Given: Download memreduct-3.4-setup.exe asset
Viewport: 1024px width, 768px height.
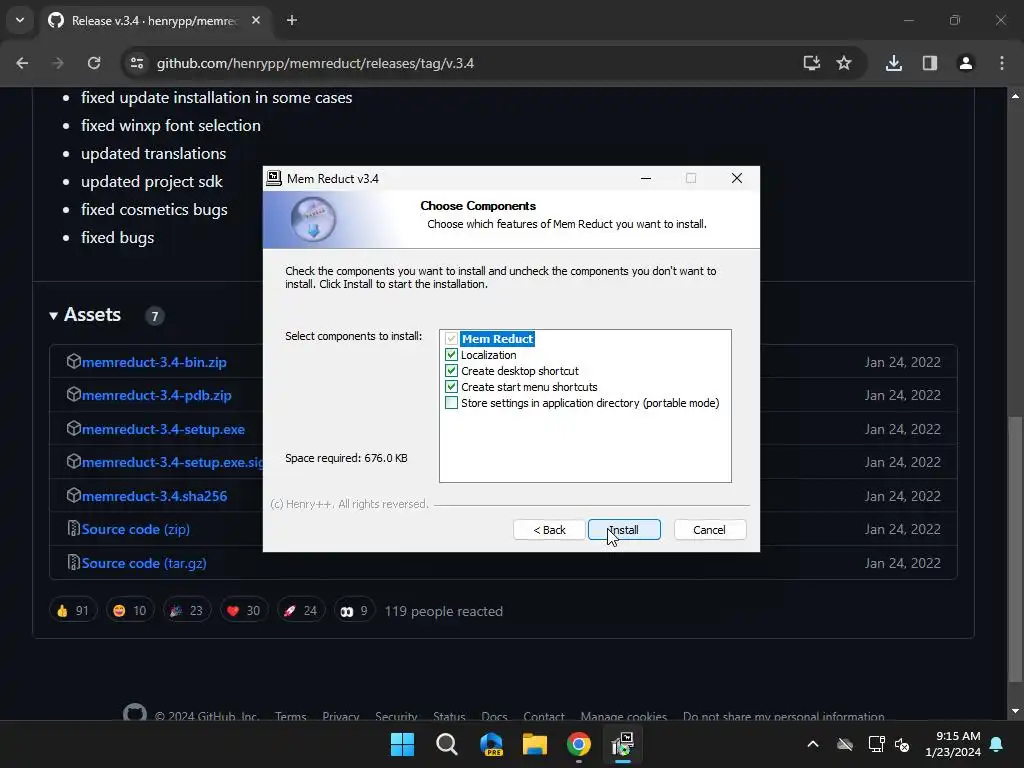Looking at the screenshot, I should 163,429.
